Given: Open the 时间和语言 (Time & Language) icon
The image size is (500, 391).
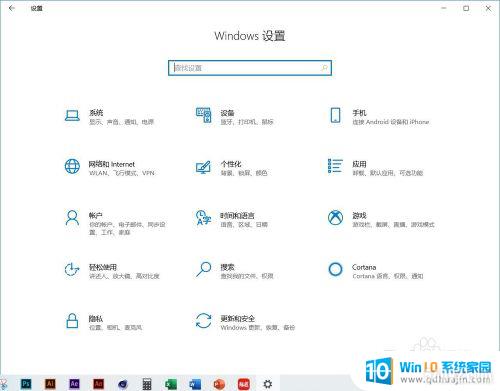Looking at the screenshot, I should point(203,217).
